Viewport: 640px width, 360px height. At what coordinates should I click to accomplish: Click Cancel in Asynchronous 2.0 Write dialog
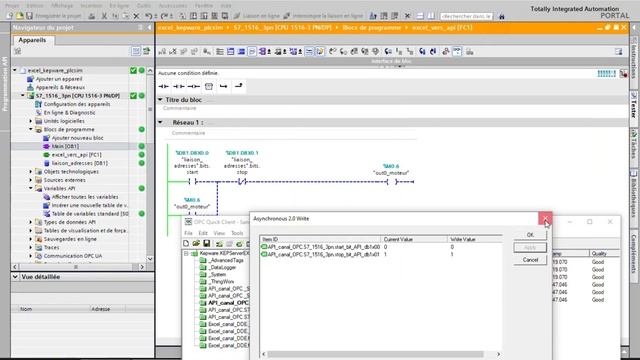(530, 260)
